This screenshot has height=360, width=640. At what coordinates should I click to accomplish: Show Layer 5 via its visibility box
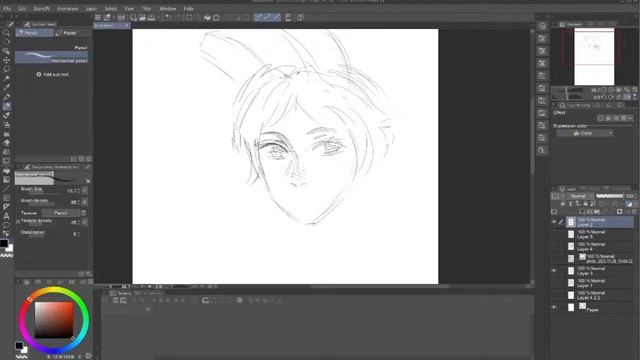click(554, 234)
